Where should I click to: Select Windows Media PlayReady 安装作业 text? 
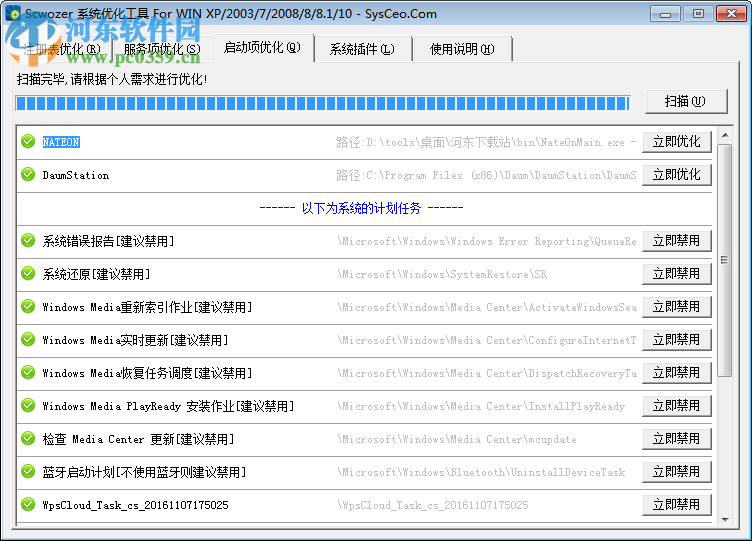point(168,406)
